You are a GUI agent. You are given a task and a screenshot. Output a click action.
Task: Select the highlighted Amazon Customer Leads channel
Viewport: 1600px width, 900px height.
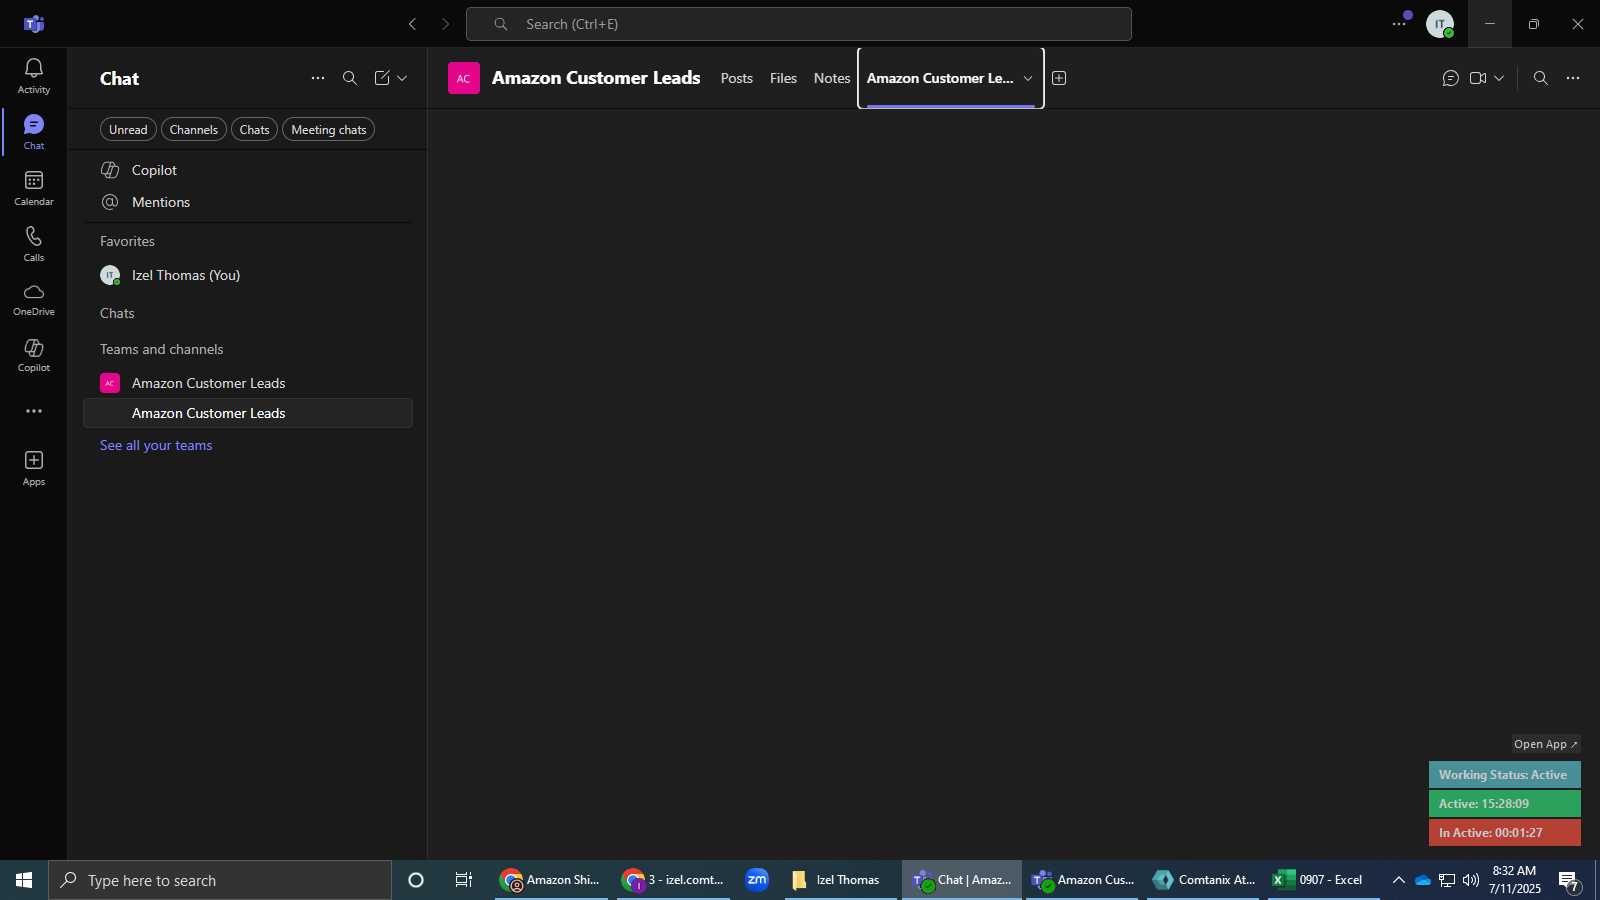pyautogui.click(x=248, y=413)
